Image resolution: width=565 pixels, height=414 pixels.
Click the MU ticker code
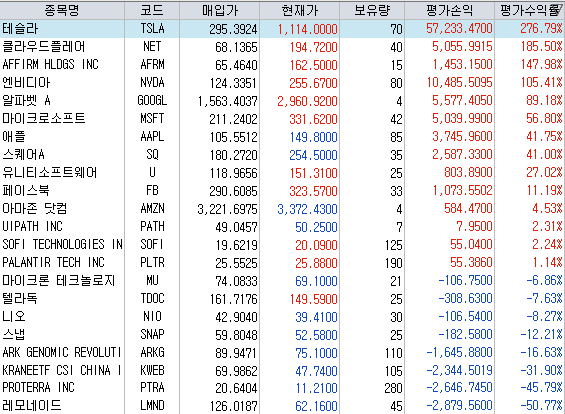click(152, 281)
